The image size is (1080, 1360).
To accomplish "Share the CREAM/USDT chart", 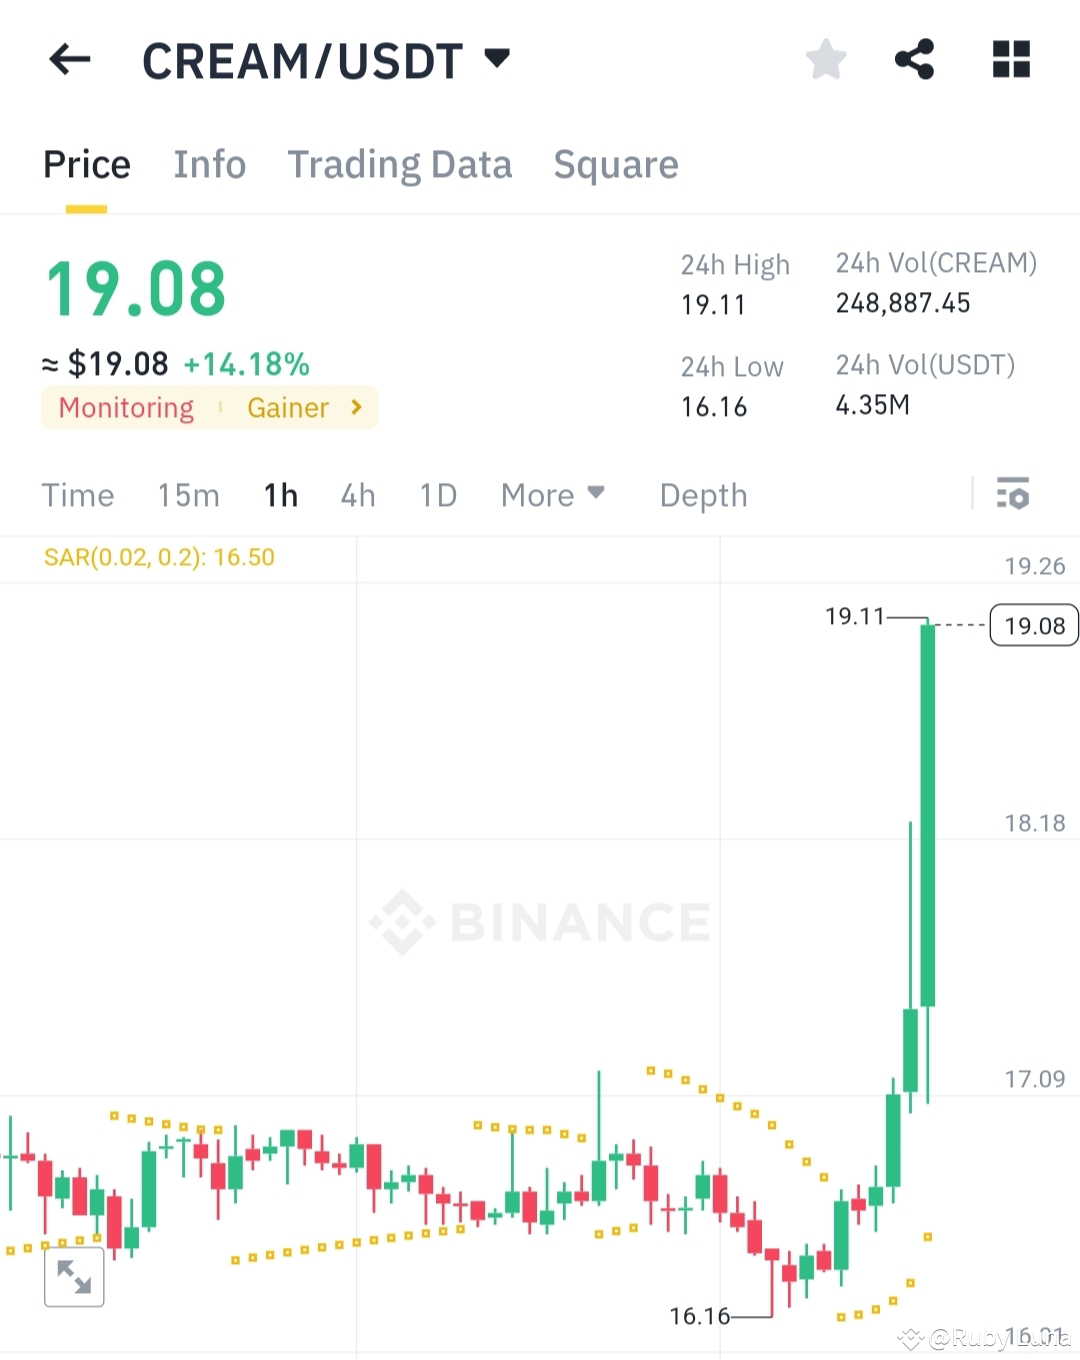I will (x=914, y=60).
